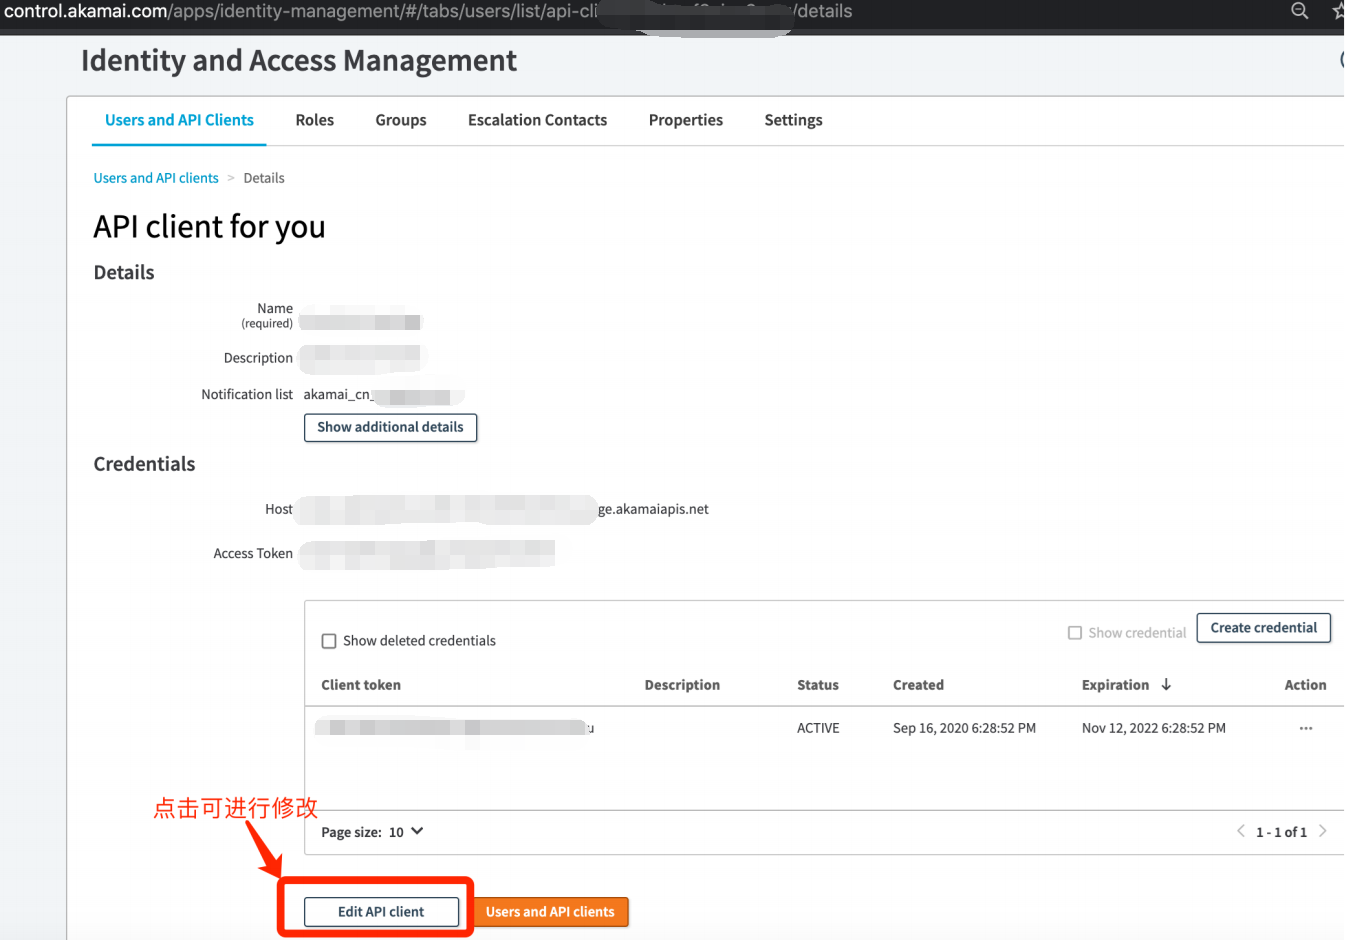Image resolution: width=1347 pixels, height=940 pixels.
Task: Click Users and API clients breadcrumb link
Action: [156, 178]
